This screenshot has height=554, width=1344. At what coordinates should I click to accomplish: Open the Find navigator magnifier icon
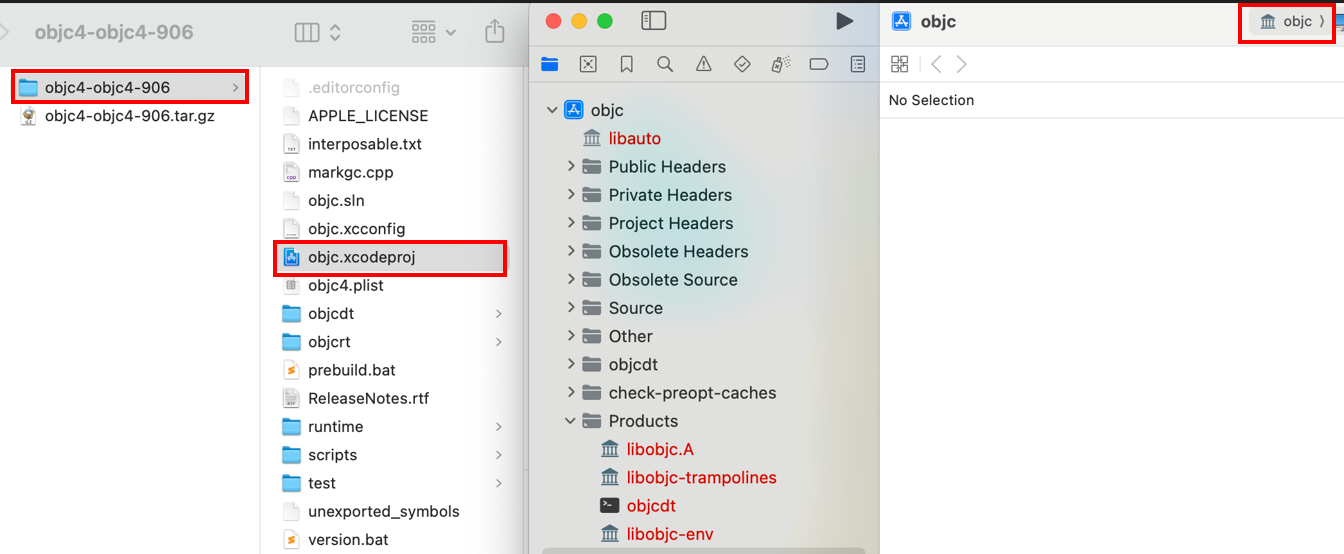tap(665, 64)
